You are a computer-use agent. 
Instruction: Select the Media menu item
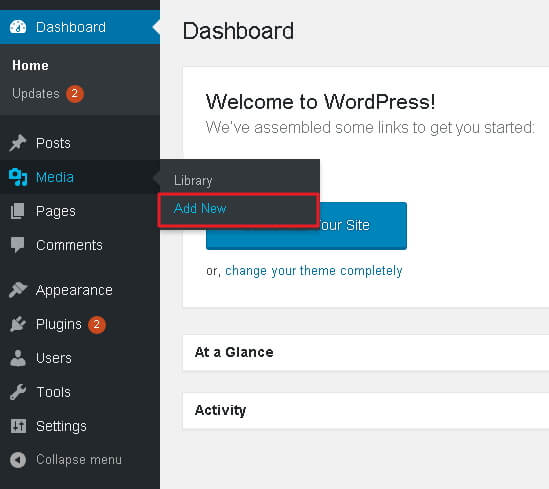[x=80, y=177]
